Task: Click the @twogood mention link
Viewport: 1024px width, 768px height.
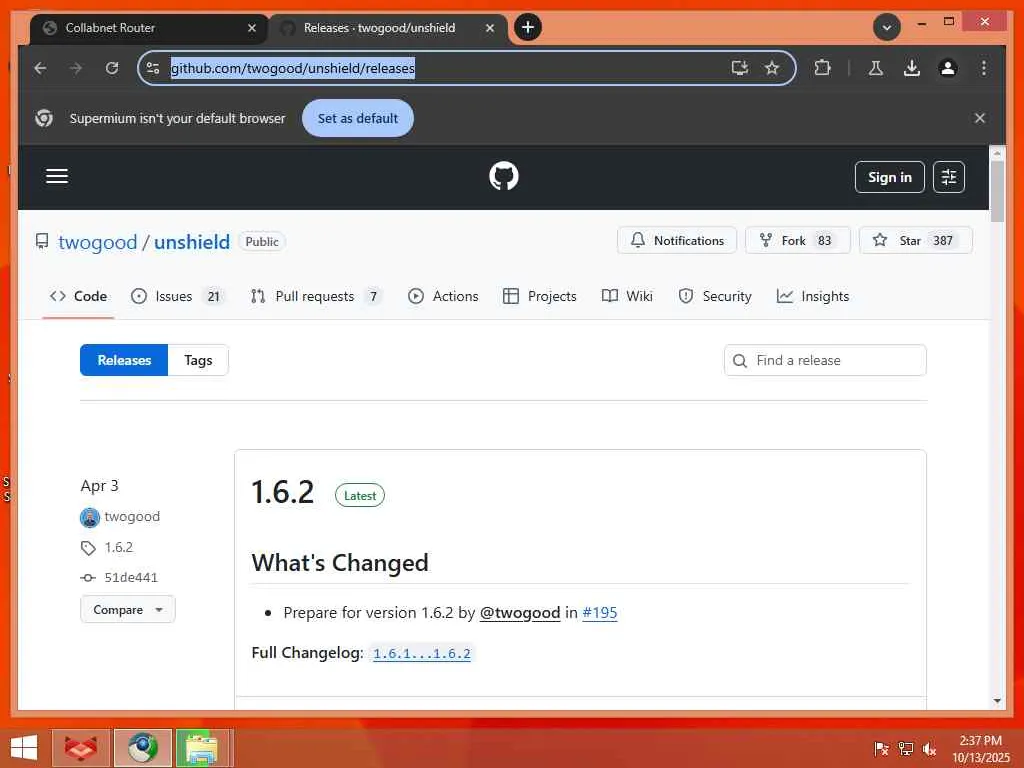Action: coord(520,613)
